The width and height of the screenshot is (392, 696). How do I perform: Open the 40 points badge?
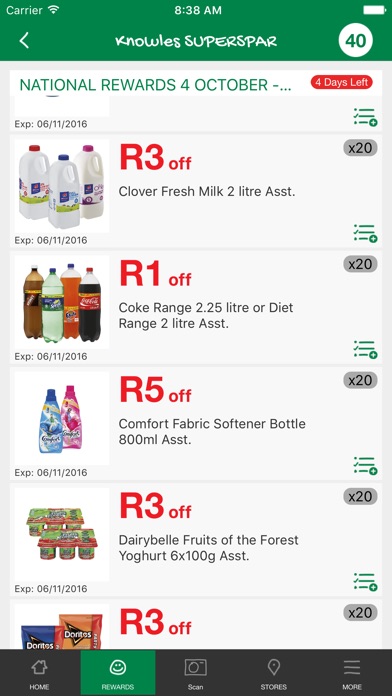point(356,41)
